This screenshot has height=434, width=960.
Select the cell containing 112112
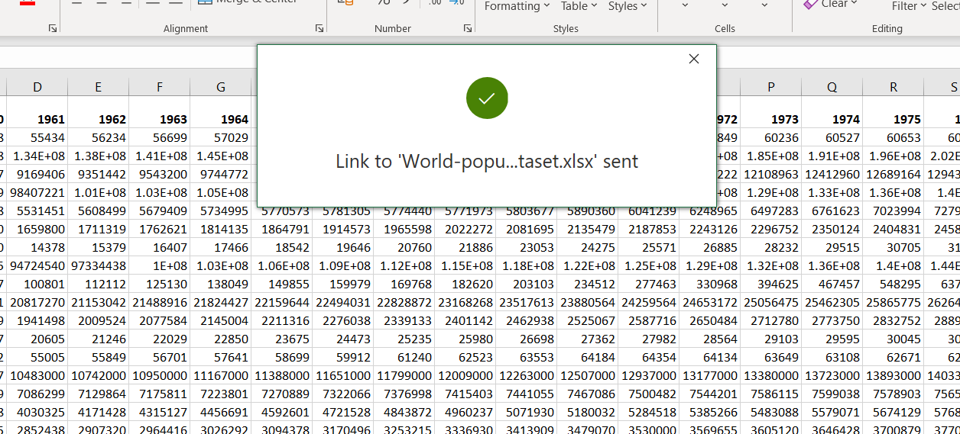(x=99, y=285)
